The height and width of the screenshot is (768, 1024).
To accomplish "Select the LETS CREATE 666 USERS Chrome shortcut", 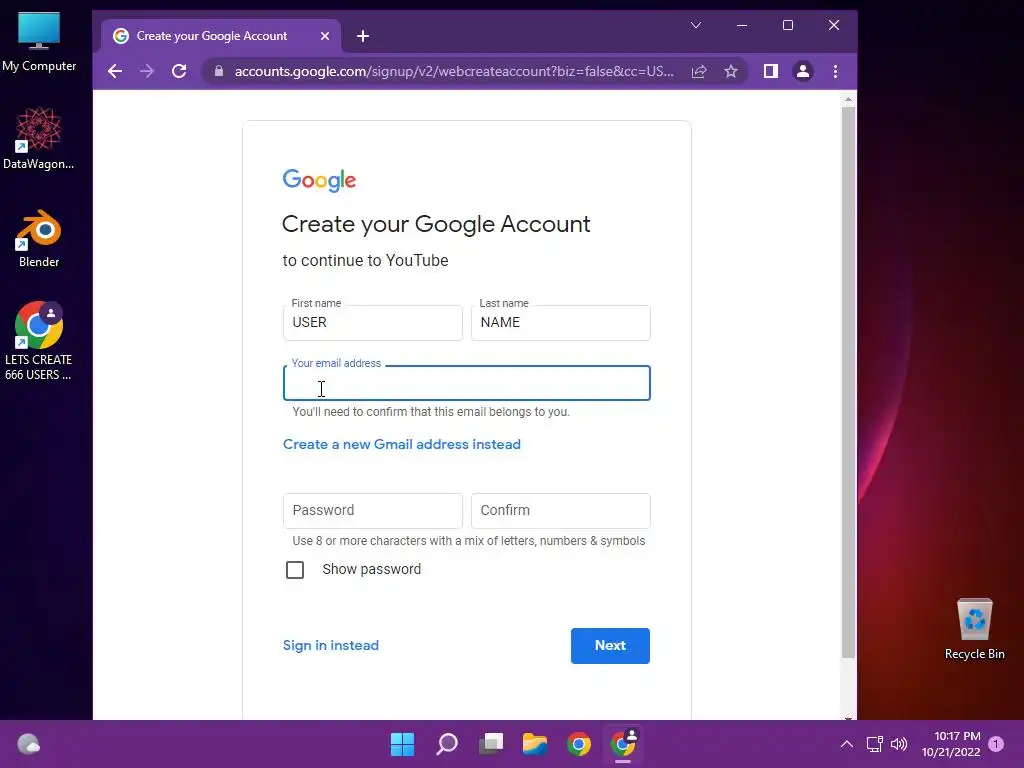I will 39,341.
